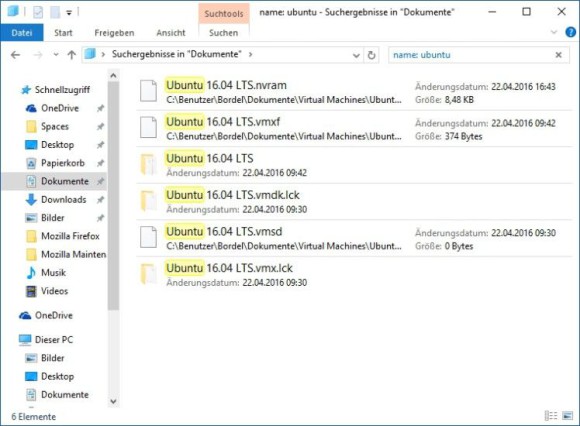Open recent locations dropdown arrow
This screenshot has width=580, height=426.
56,55
